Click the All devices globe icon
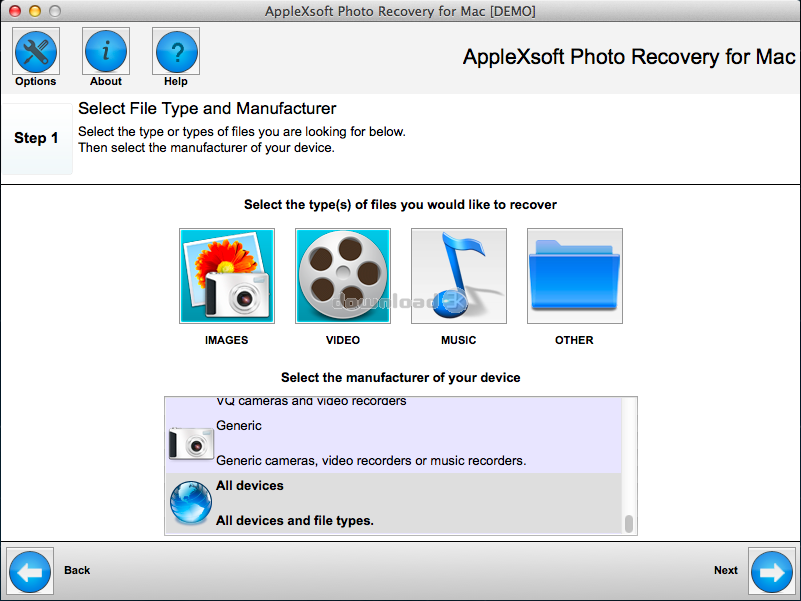The height and width of the screenshot is (601, 801). tap(190, 503)
